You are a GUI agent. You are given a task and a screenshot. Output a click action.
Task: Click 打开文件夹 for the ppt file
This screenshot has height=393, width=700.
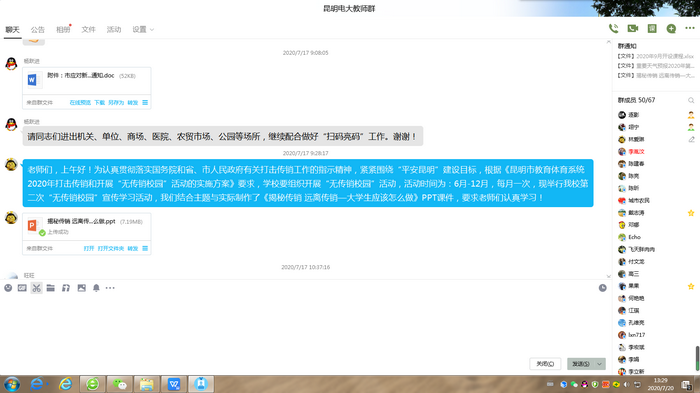pos(111,248)
